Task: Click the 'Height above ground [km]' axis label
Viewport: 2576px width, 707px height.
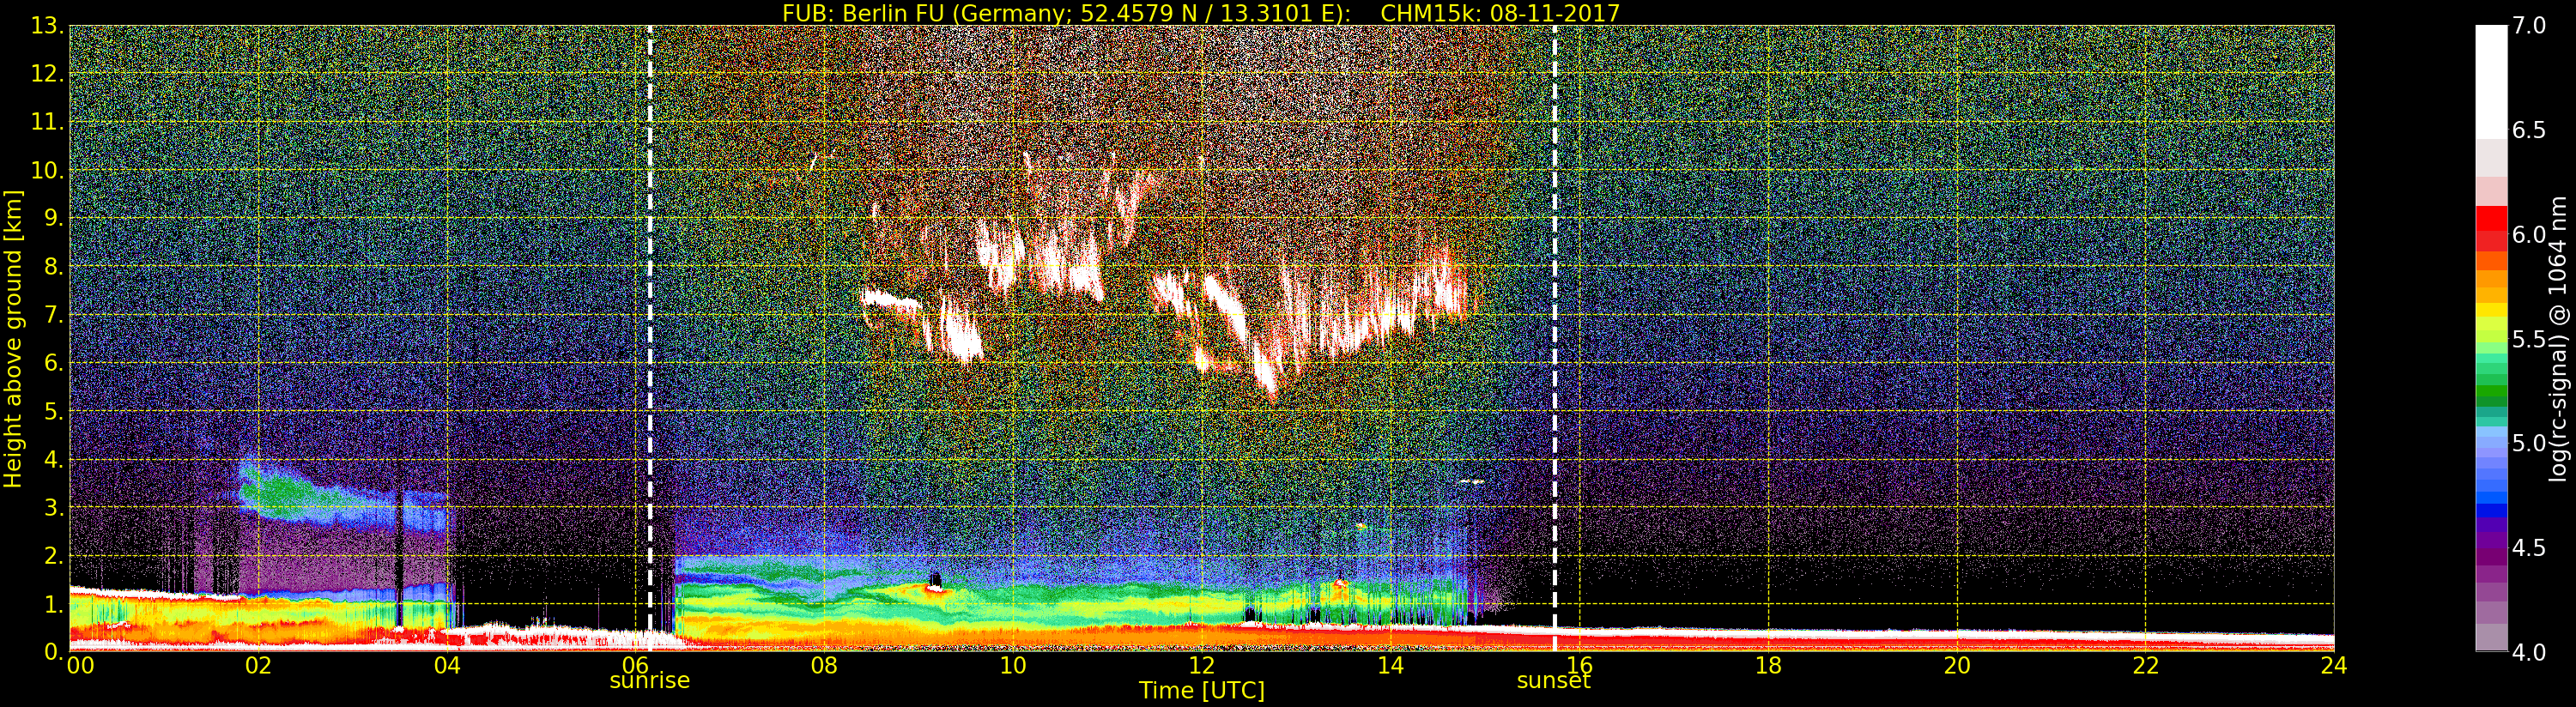Action: tap(13, 338)
